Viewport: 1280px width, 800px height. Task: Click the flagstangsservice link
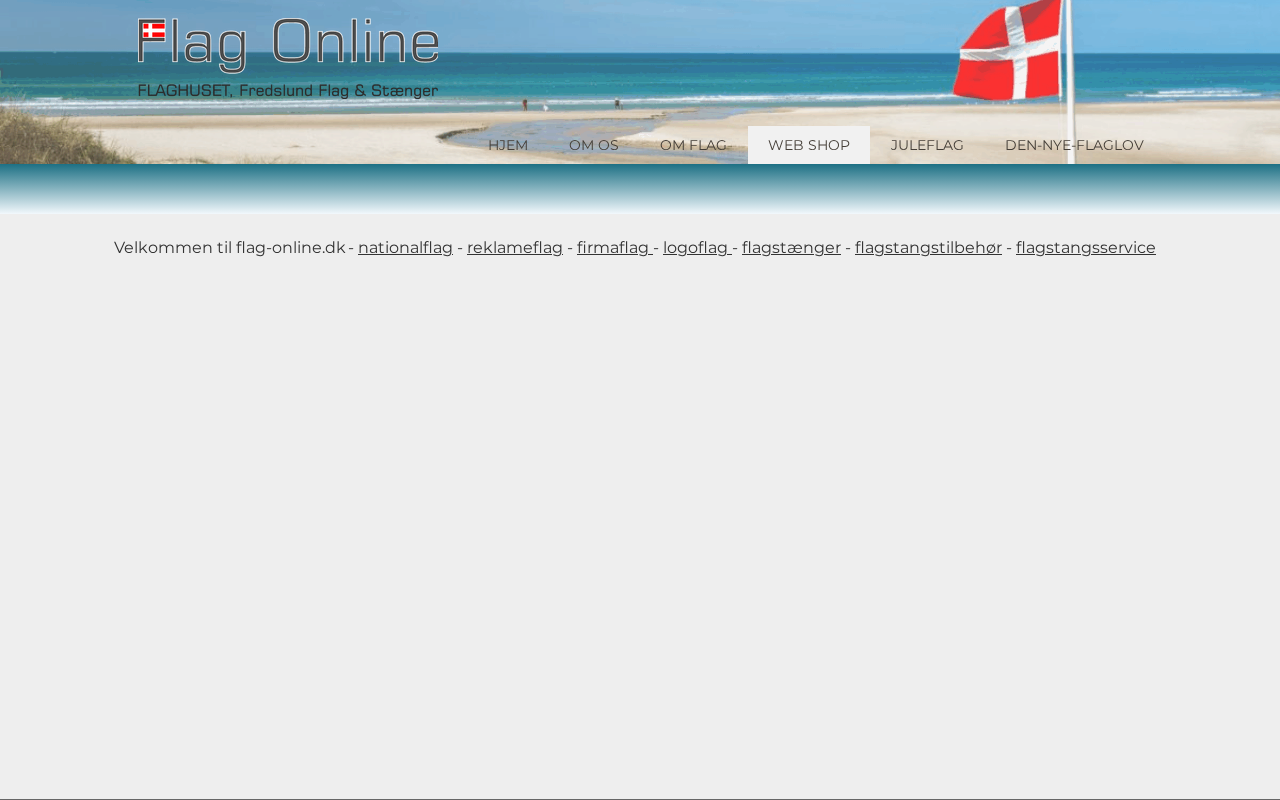click(x=1086, y=248)
